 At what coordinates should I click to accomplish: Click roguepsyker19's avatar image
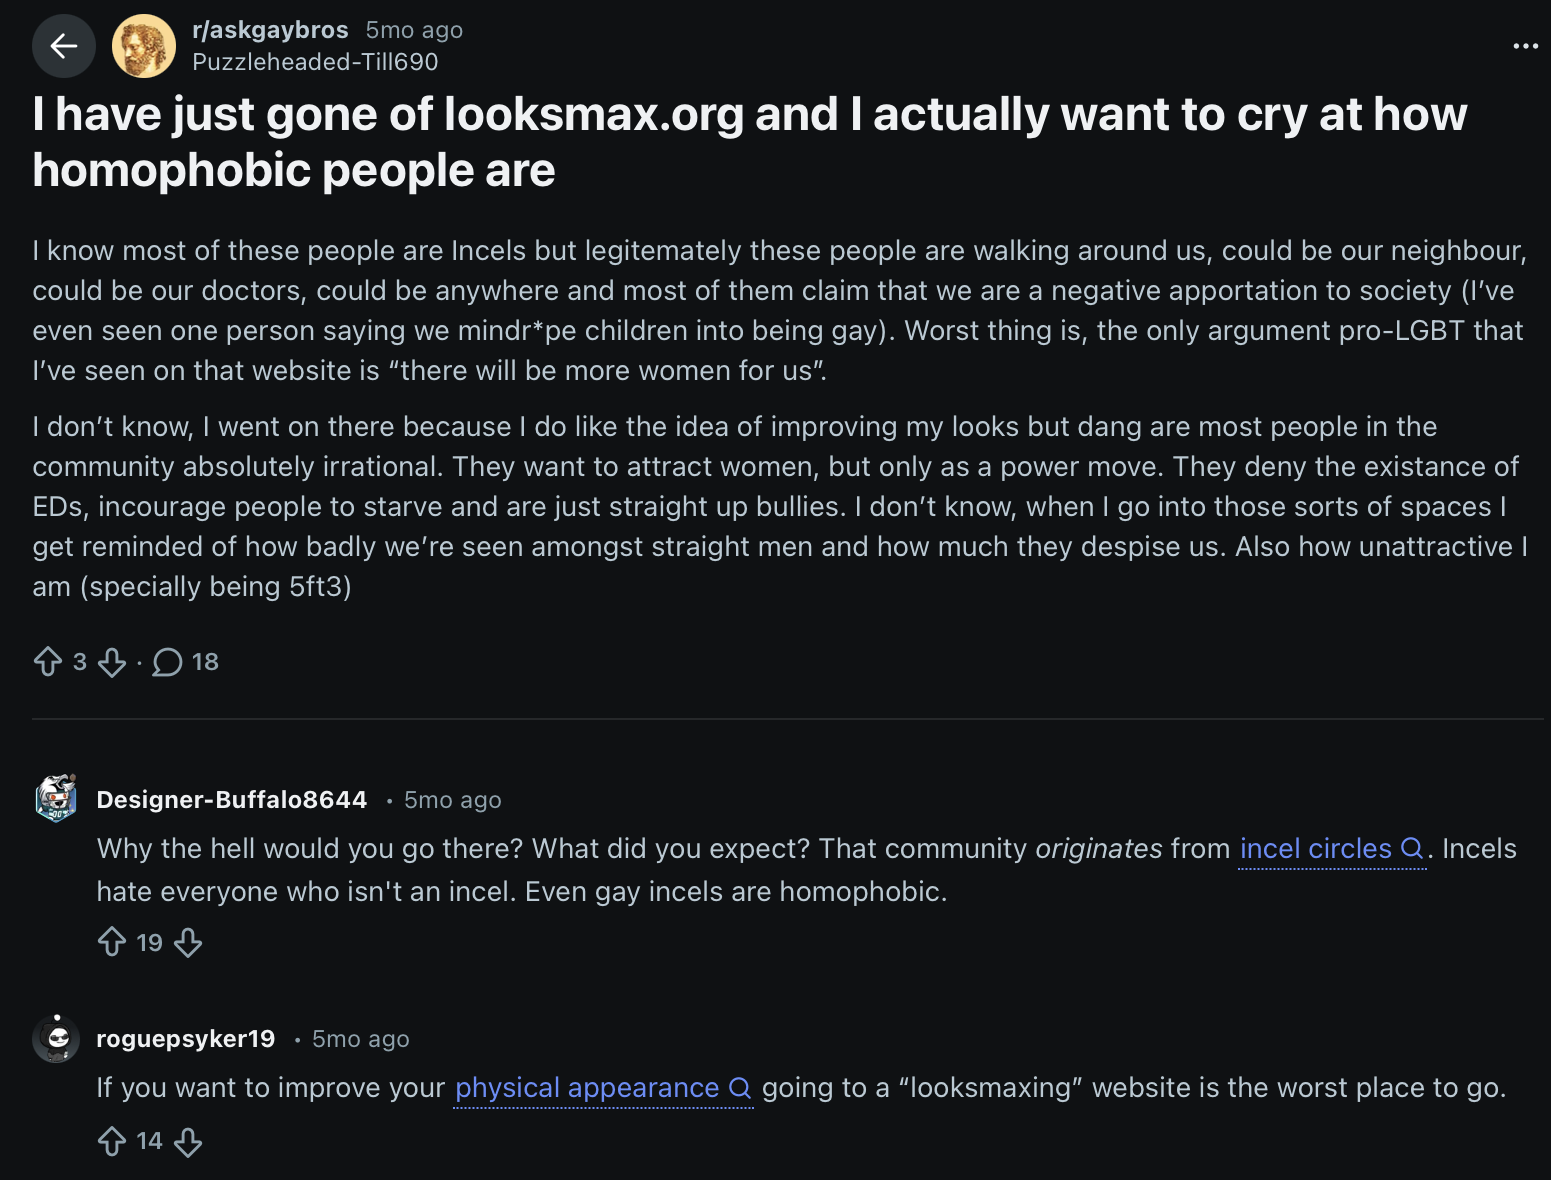[57, 1039]
